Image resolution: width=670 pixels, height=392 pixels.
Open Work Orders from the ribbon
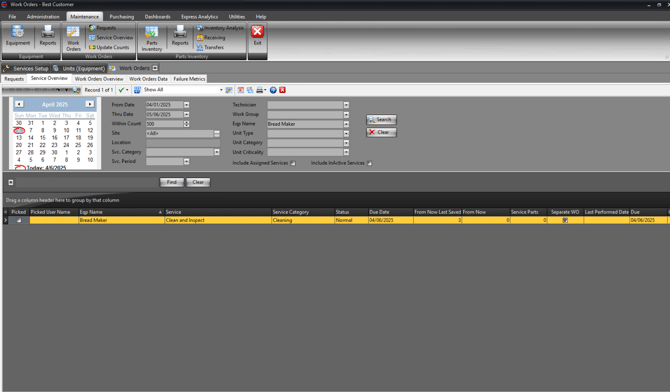pyautogui.click(x=73, y=38)
